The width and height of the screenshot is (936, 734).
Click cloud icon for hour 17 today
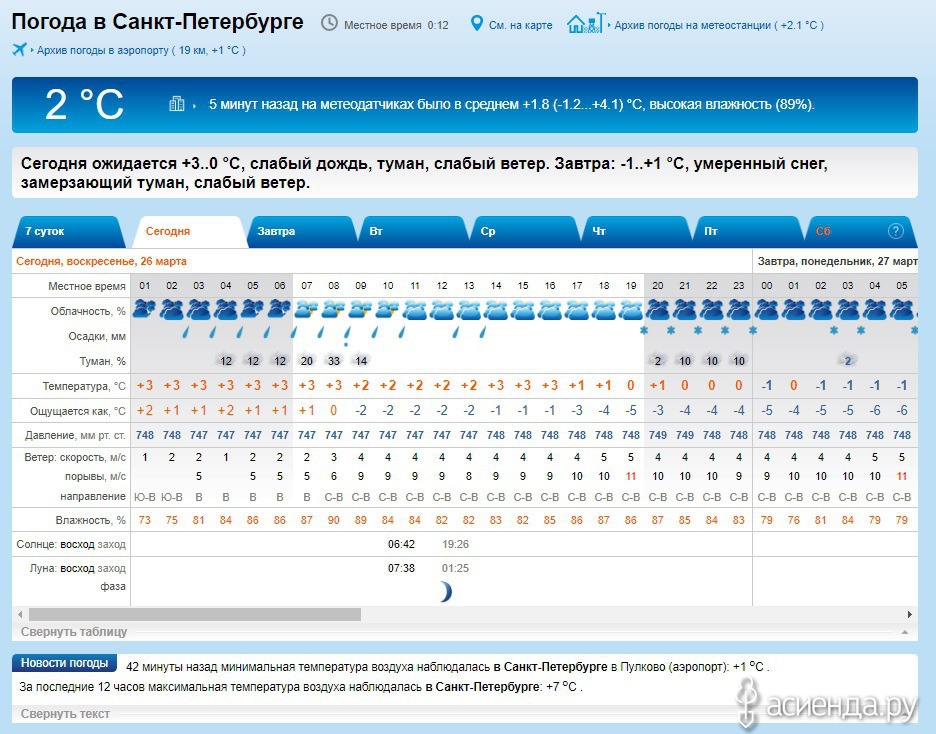coord(577,310)
